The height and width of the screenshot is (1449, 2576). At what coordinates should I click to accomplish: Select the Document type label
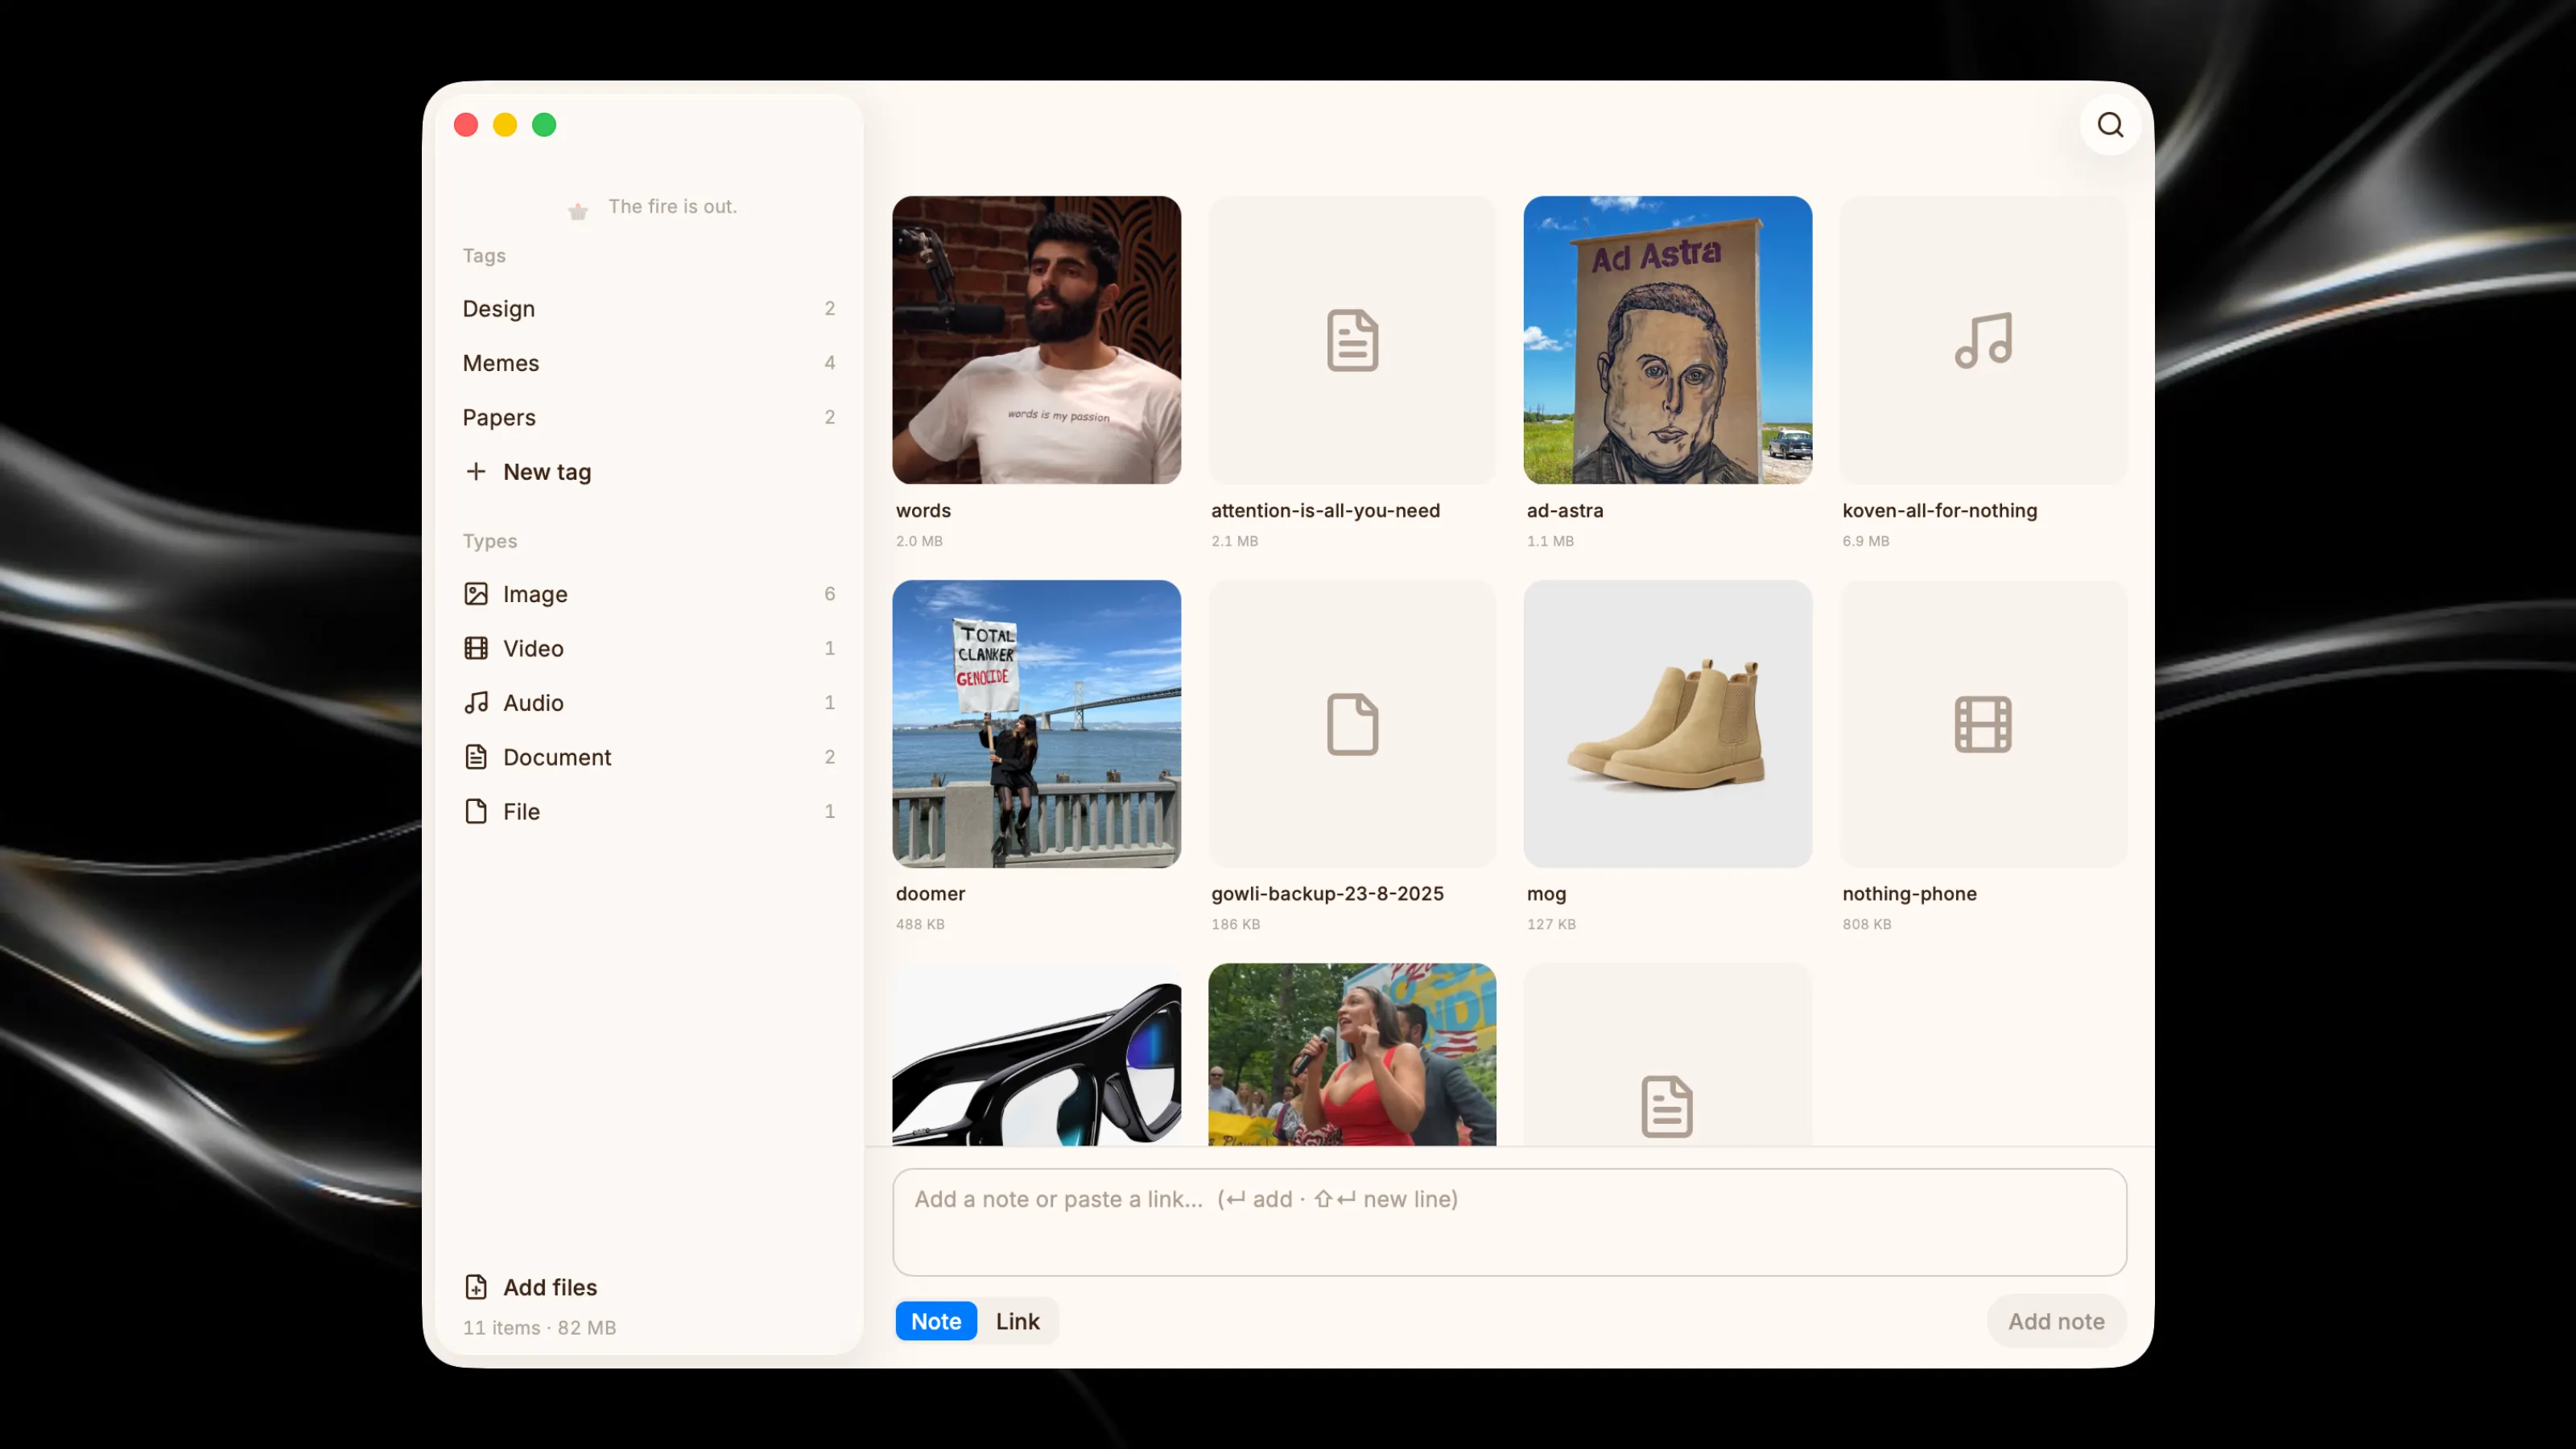tap(557, 757)
